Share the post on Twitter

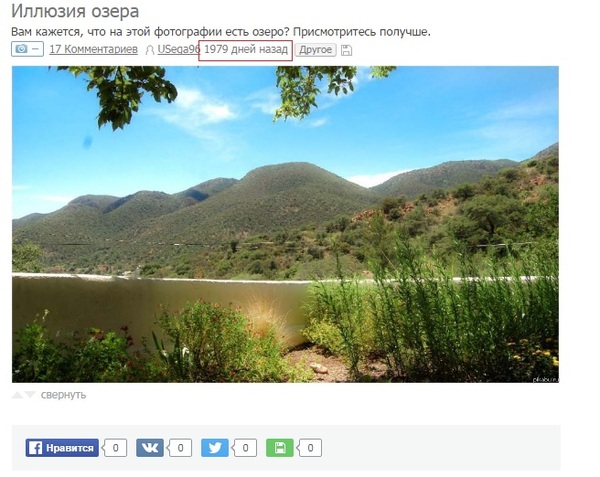215,448
